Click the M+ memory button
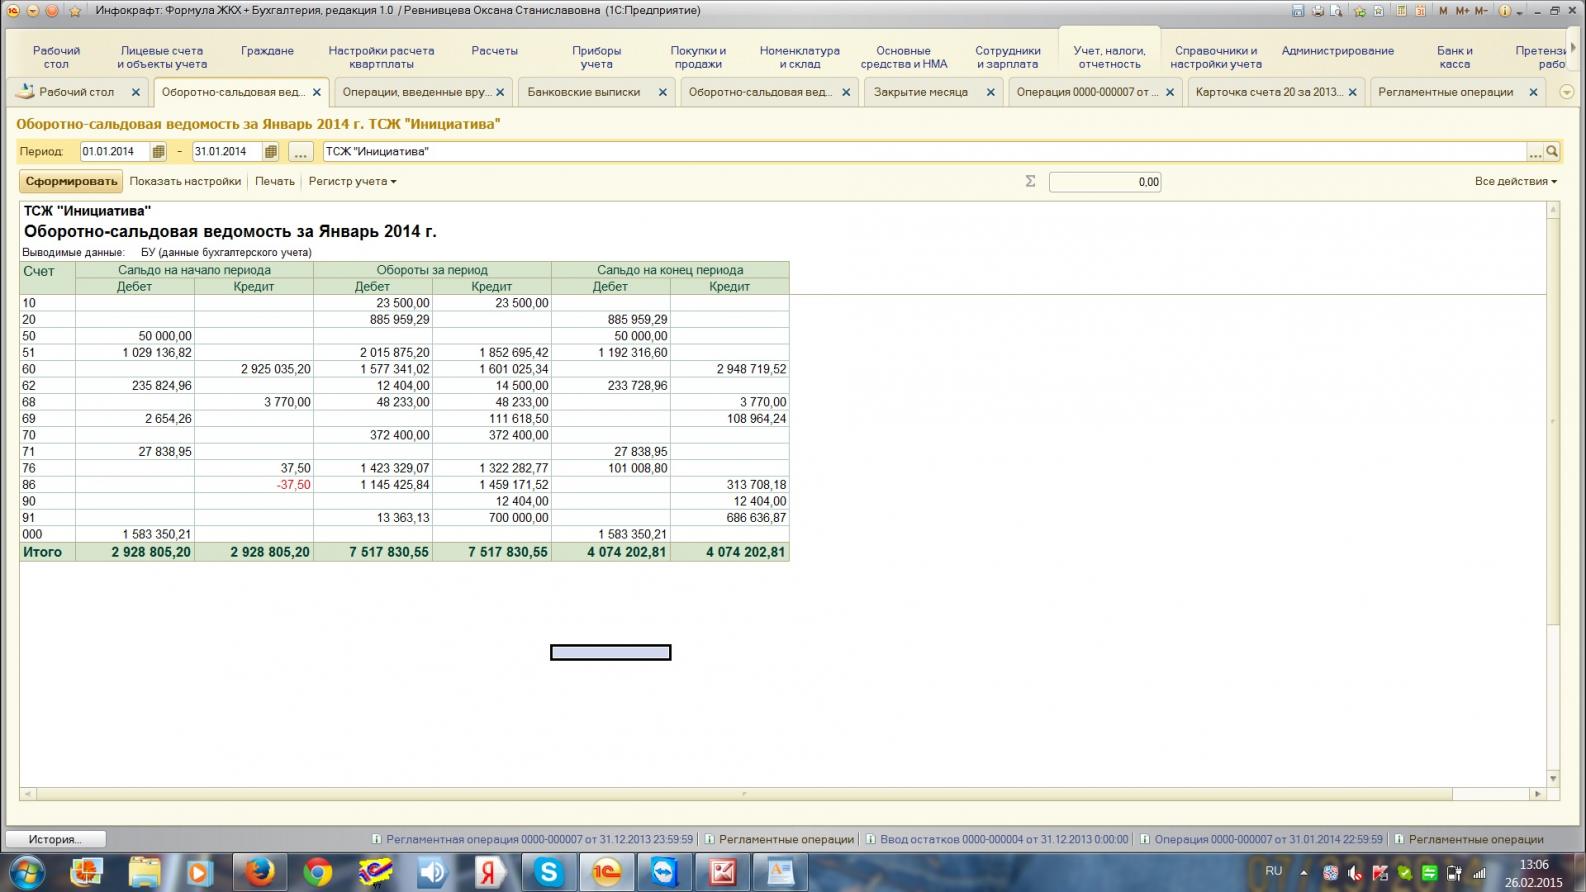Screen dimensions: 1586x892 1462,11
